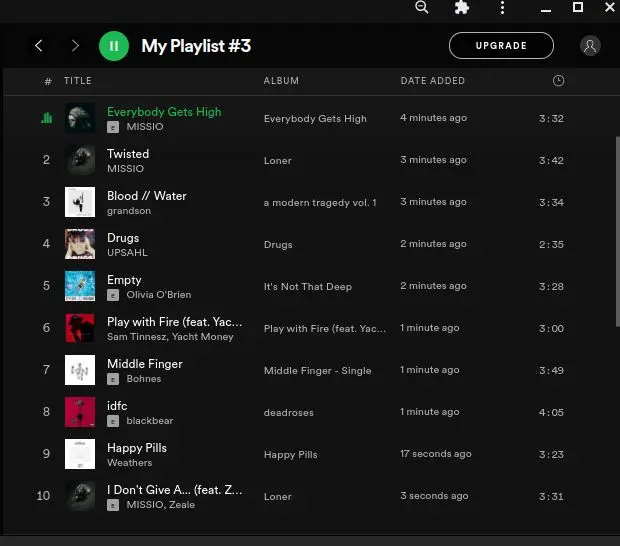Select the Blood // Water track title
The height and width of the screenshot is (546, 620).
(147, 196)
